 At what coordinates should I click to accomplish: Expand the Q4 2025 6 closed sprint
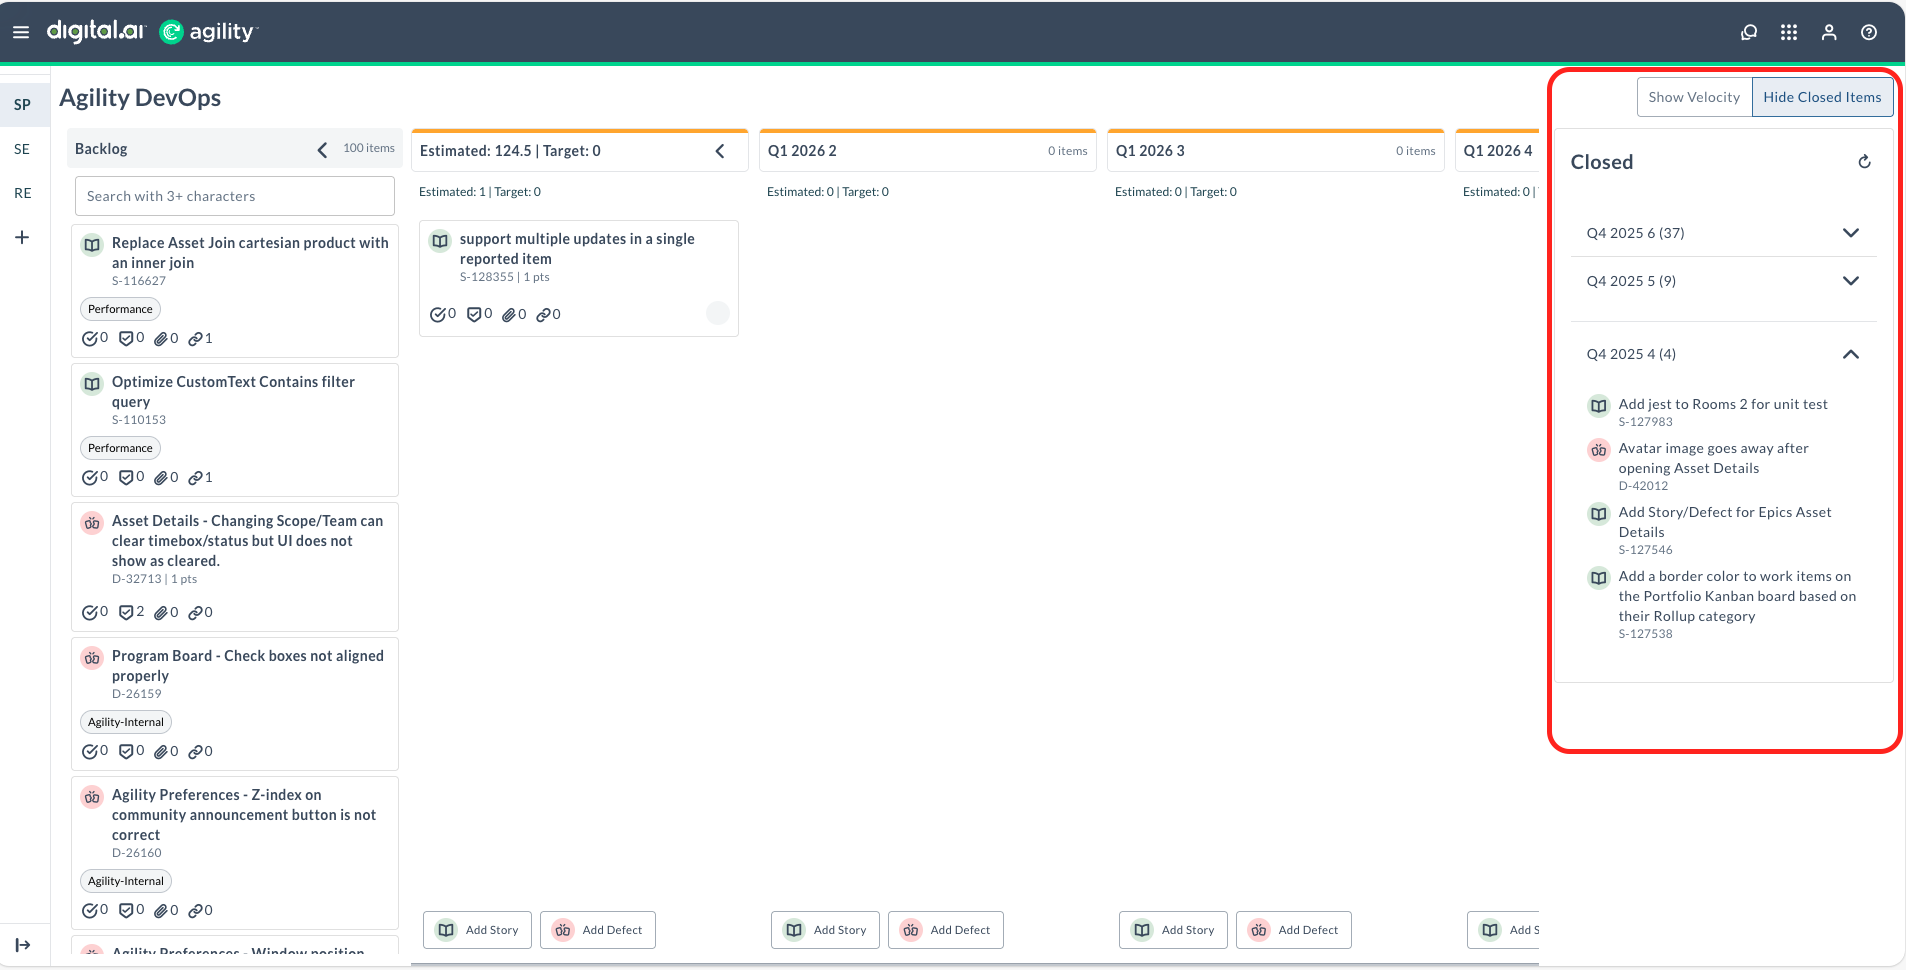pos(1851,232)
